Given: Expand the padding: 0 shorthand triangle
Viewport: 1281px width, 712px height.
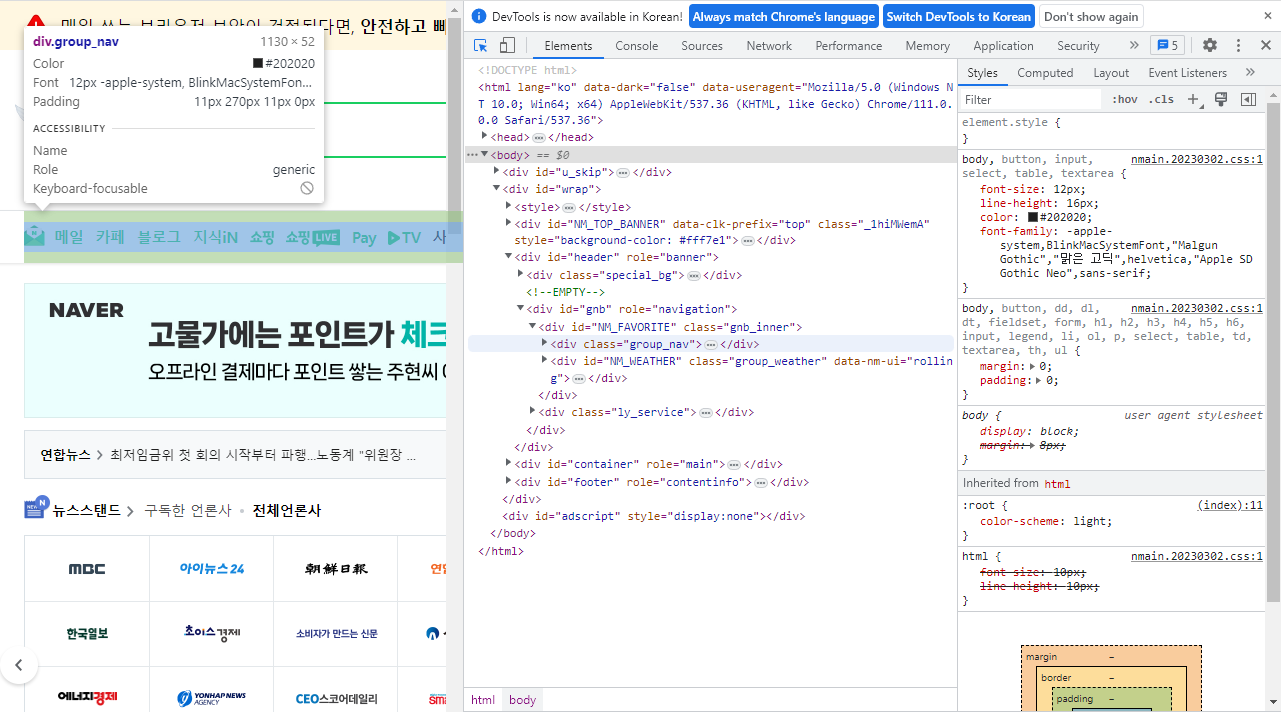Looking at the screenshot, I should (1039, 380).
